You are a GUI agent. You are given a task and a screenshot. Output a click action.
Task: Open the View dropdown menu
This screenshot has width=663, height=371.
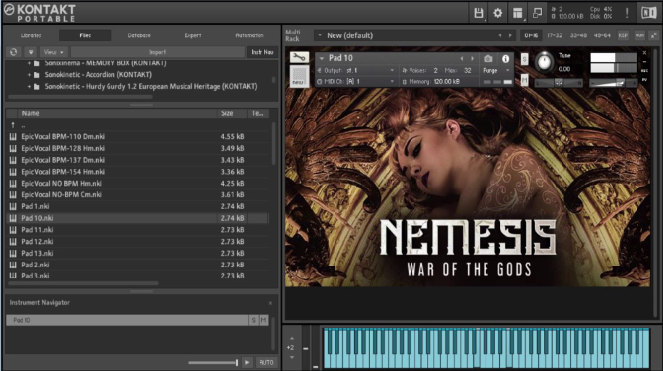[x=53, y=52]
